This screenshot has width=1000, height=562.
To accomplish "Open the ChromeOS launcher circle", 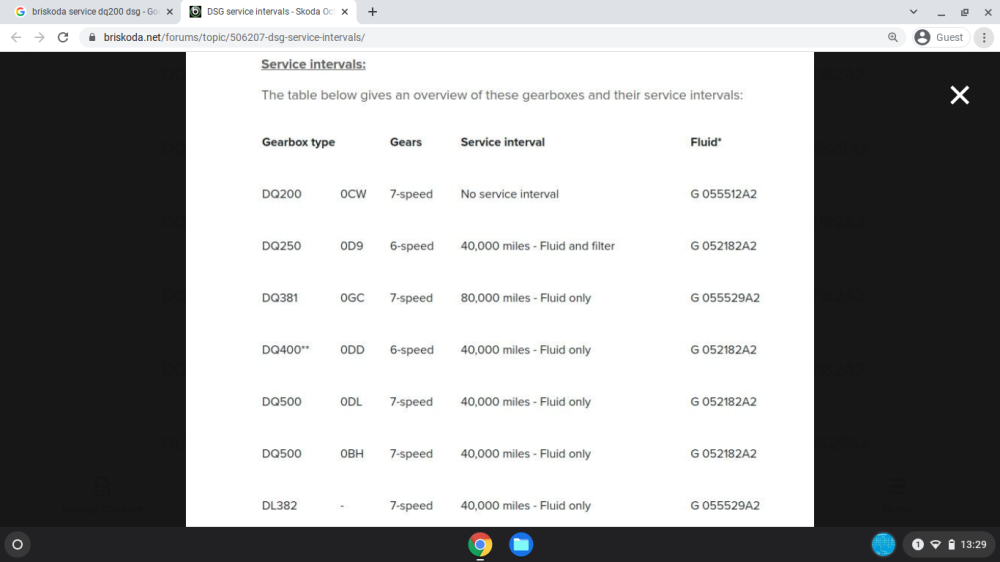I will (17, 544).
